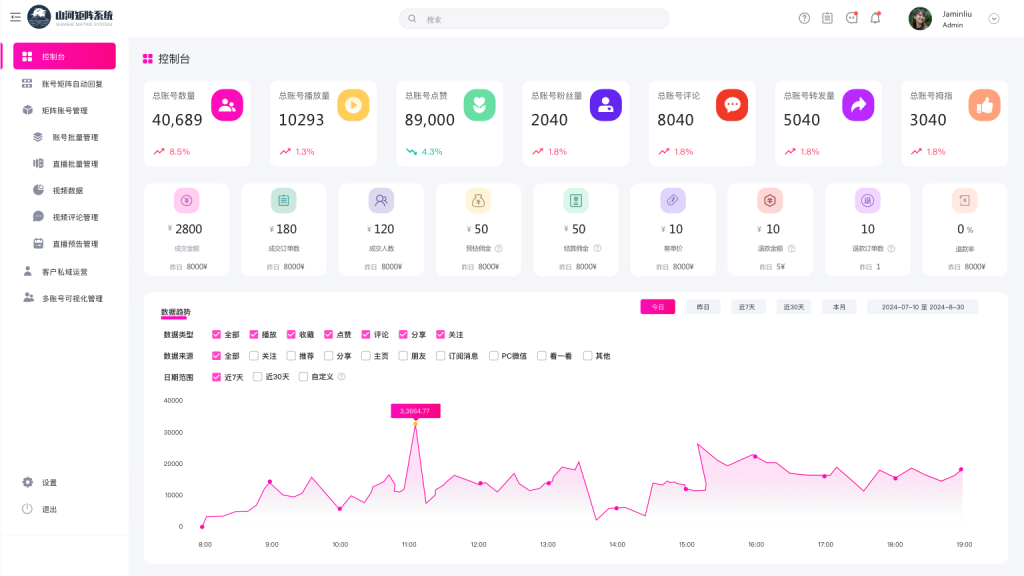Check 近30天 in the 日期范围 row

(x=257, y=377)
